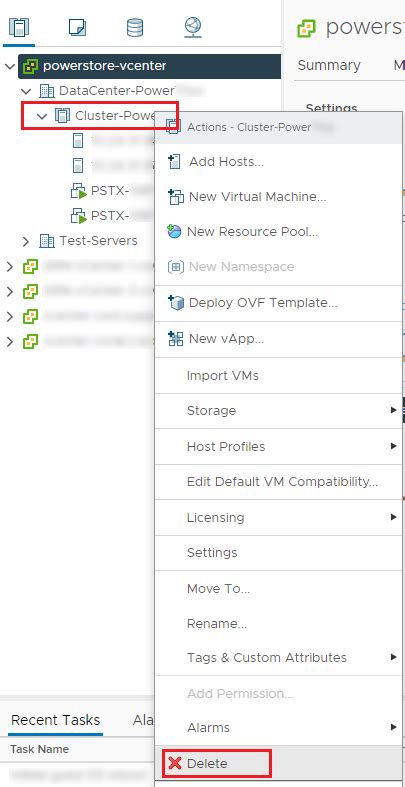This screenshot has width=405, height=787.
Task: Expand the Test-Servers tree node
Action: (26, 241)
